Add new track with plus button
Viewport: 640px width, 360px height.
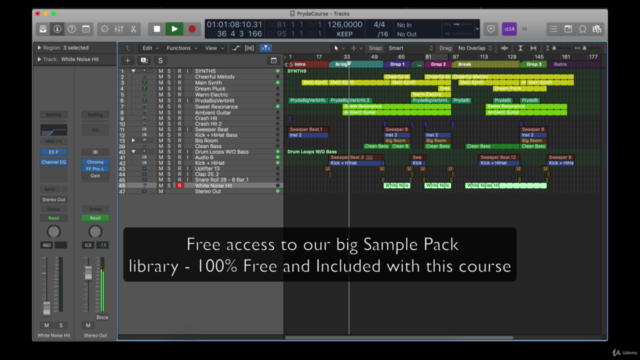128,60
